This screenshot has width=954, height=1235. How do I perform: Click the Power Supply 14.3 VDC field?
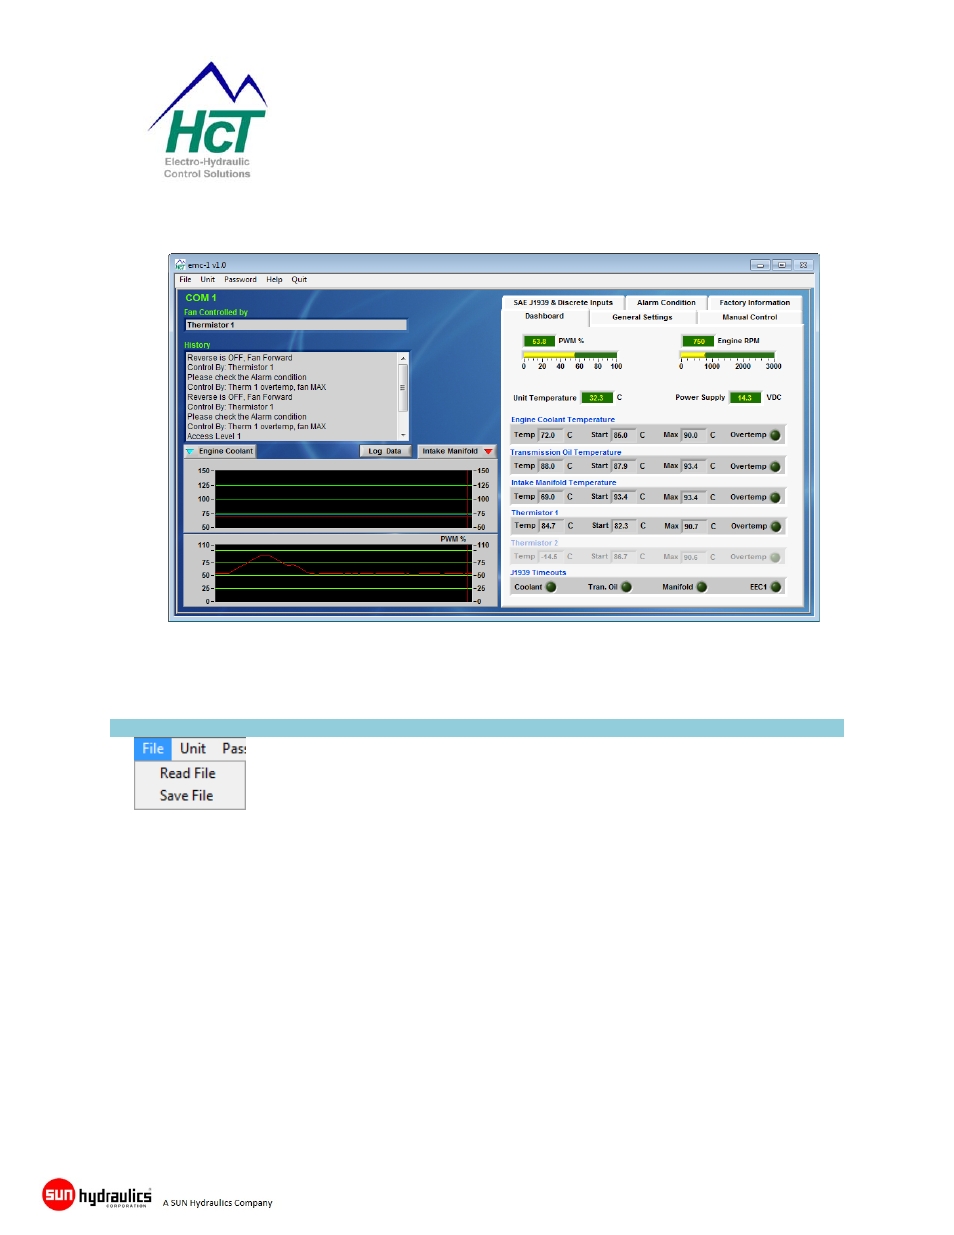745,398
